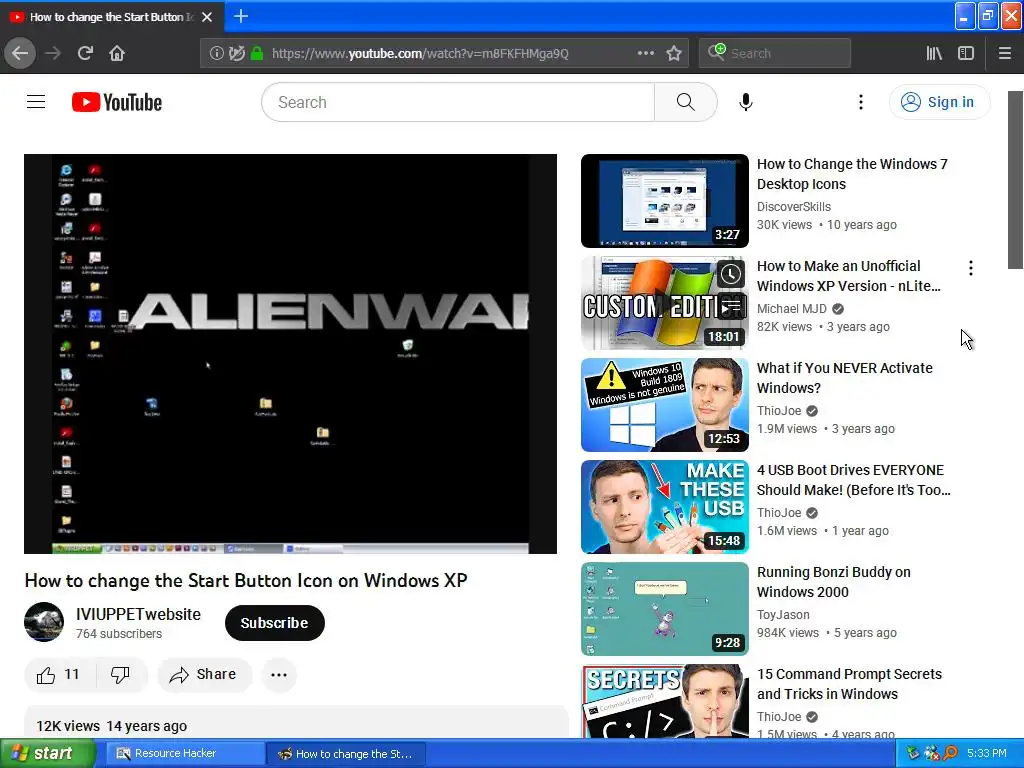Open the browser Library icon
The image size is (1024, 768).
(934, 53)
